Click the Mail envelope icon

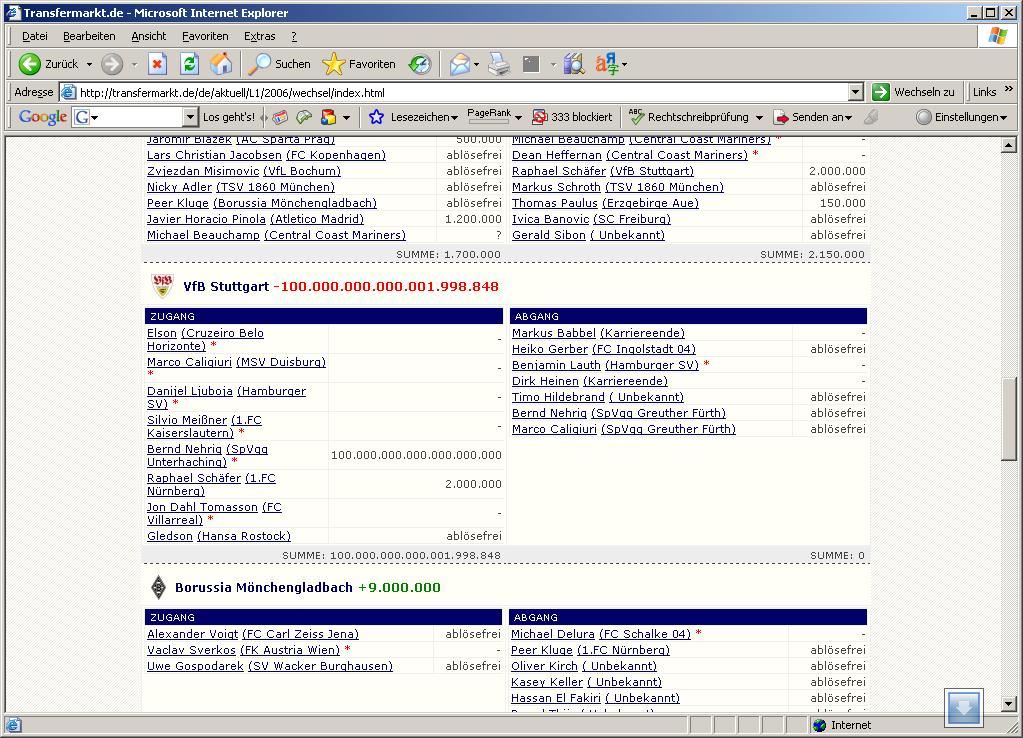tap(460, 64)
